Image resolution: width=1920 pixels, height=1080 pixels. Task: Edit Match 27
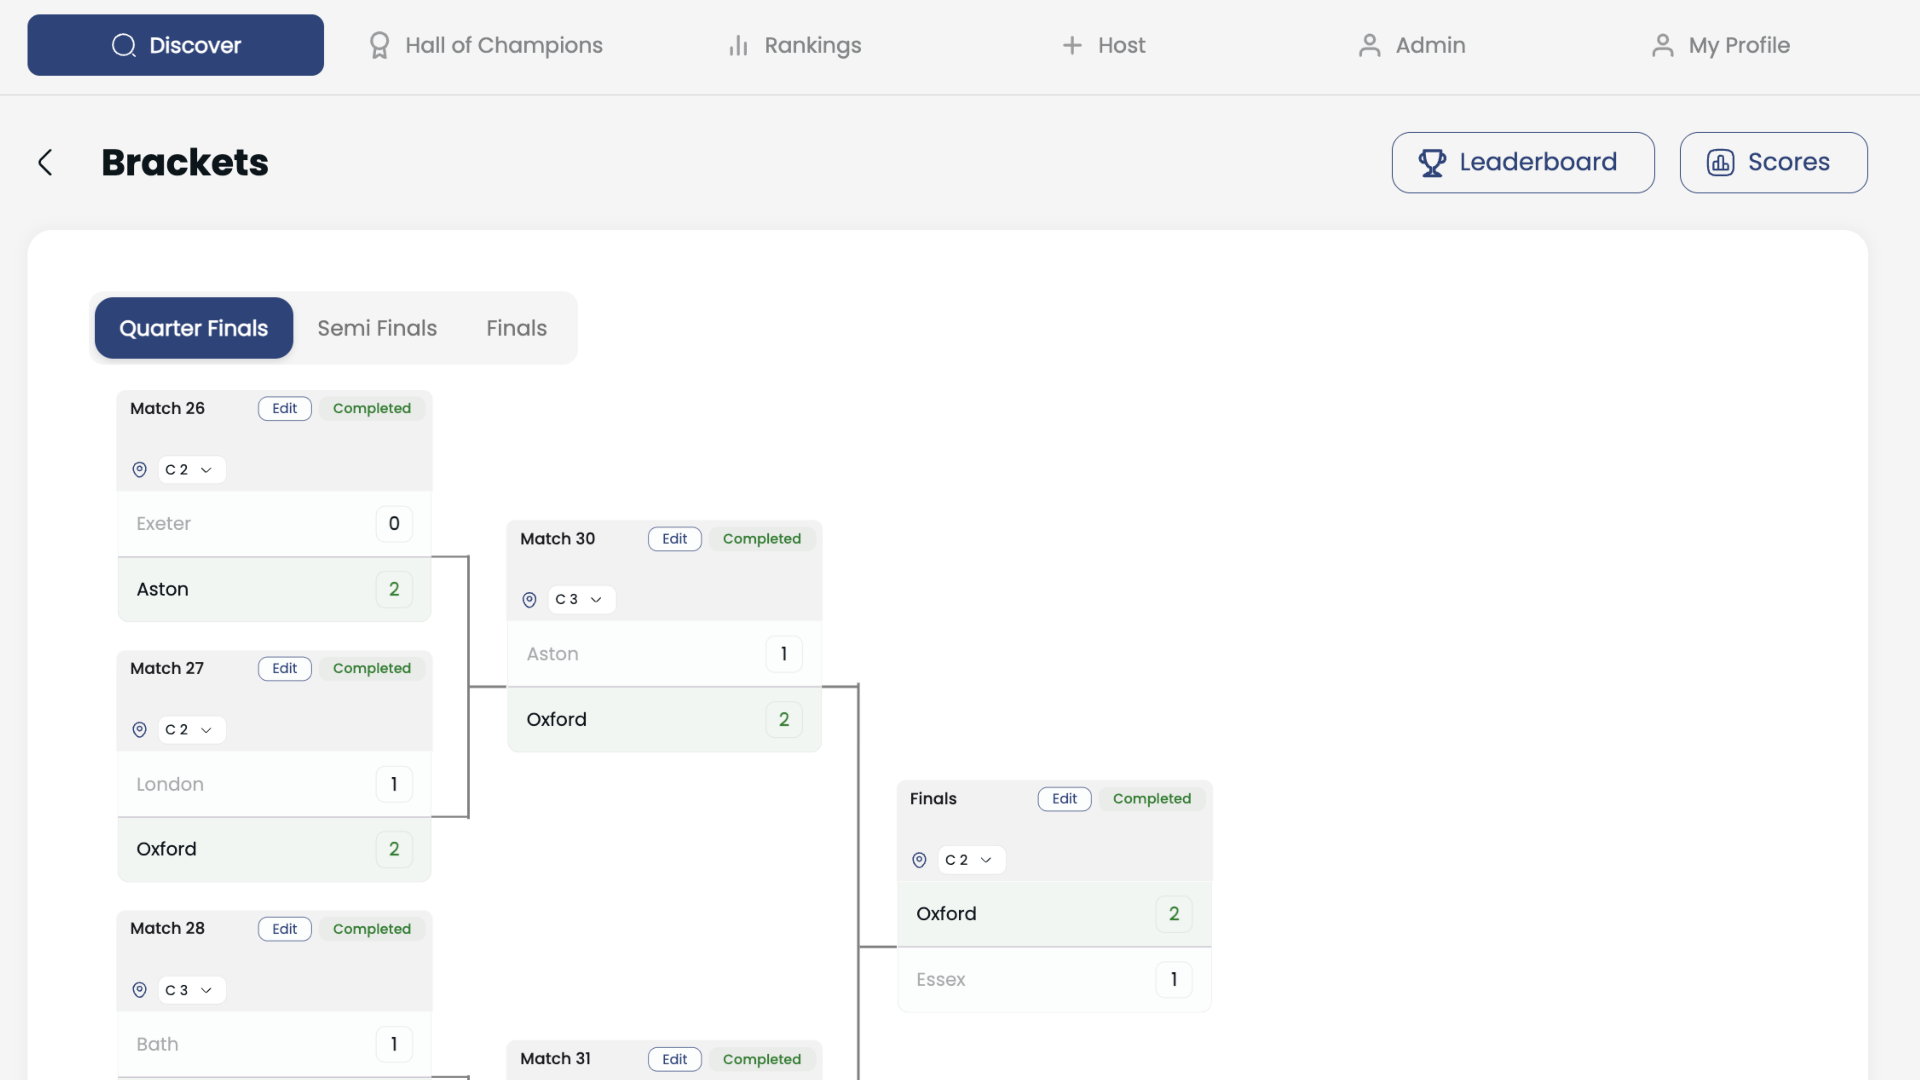point(285,668)
